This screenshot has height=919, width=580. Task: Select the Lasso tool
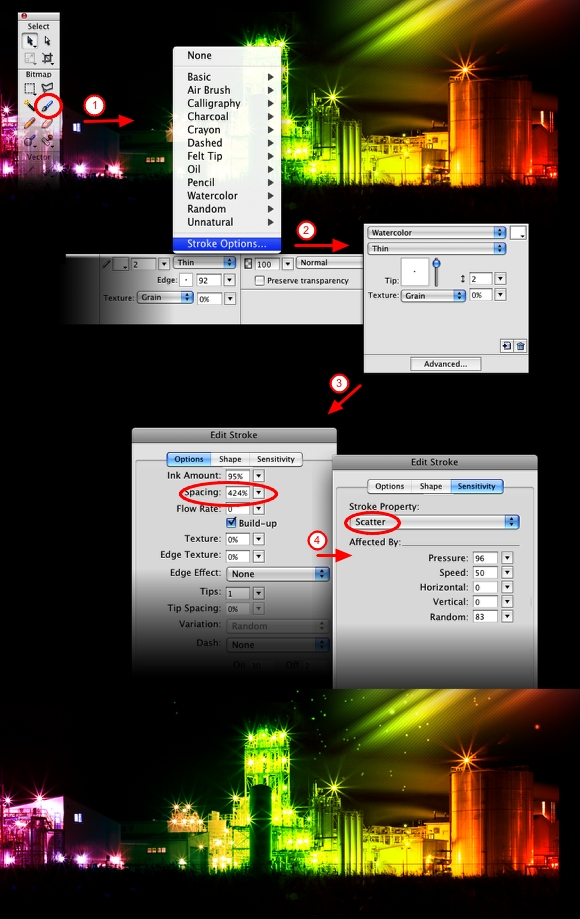[x=47, y=89]
